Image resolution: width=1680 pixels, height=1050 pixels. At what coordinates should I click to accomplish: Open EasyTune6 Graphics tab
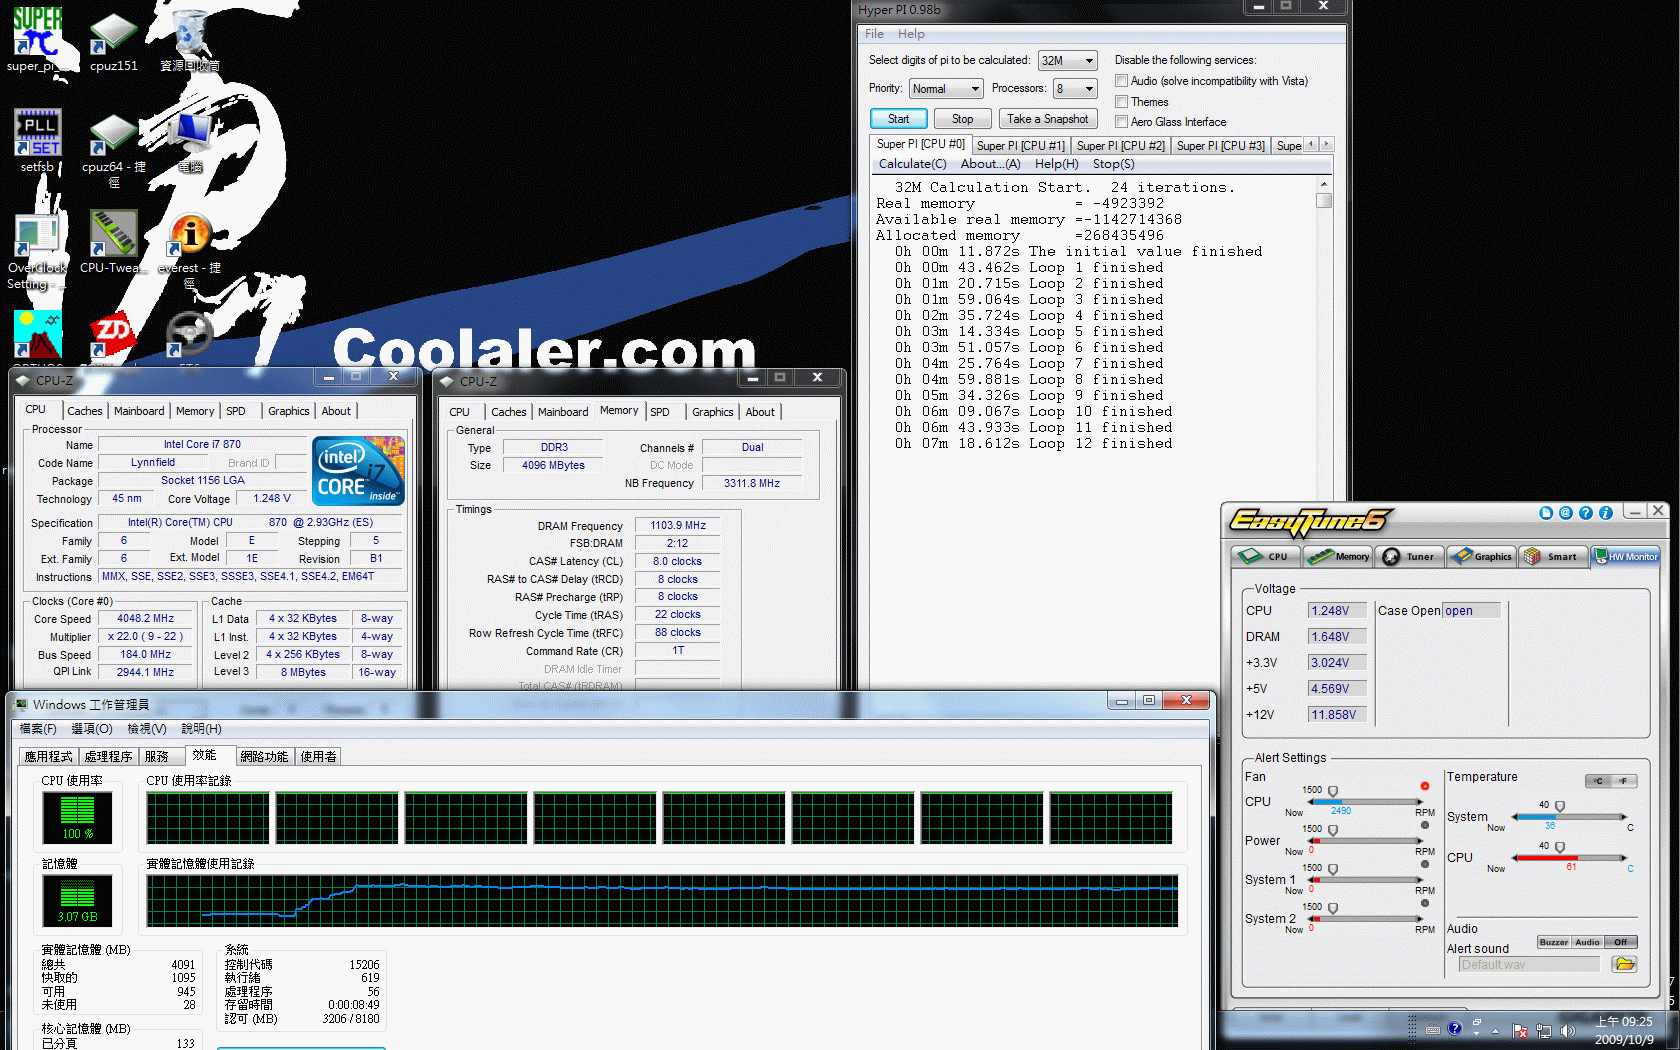pos(1482,556)
